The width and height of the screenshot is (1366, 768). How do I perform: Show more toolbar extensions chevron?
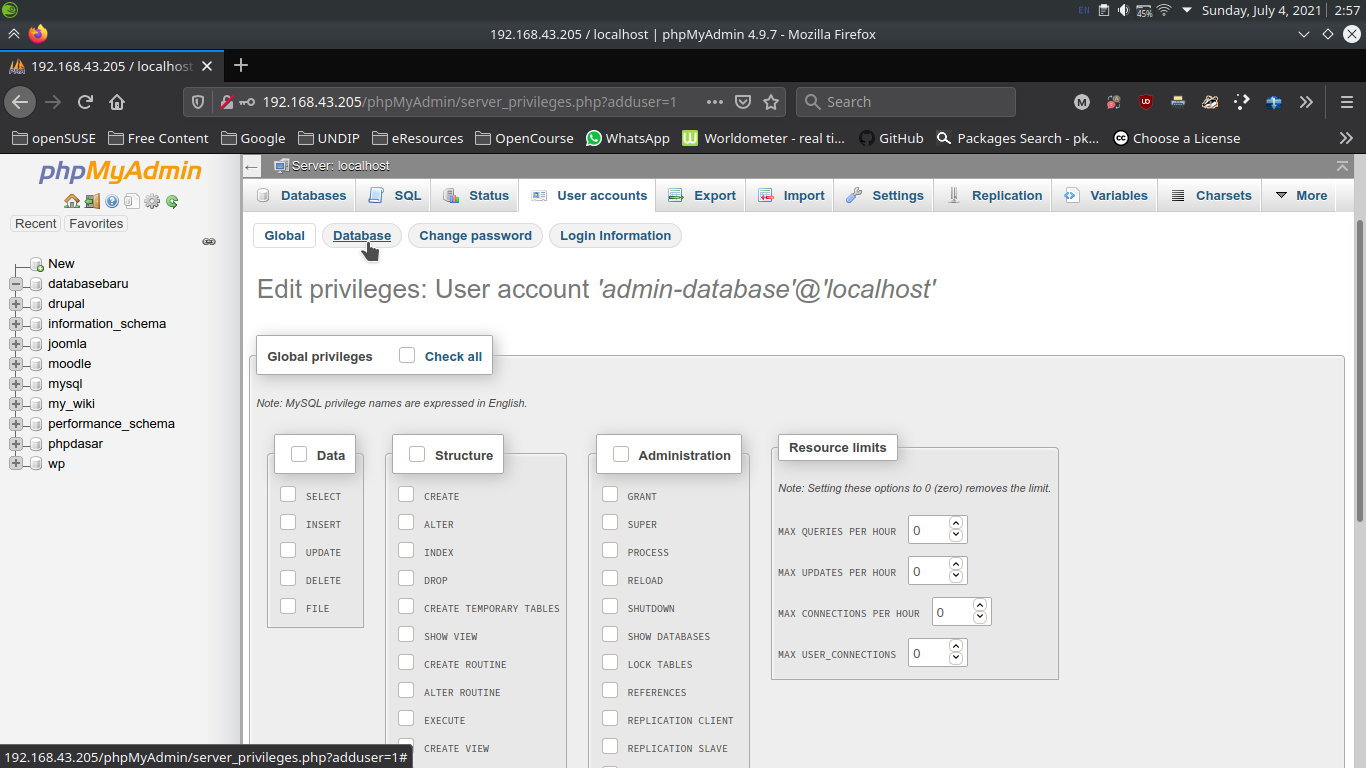tap(1306, 102)
